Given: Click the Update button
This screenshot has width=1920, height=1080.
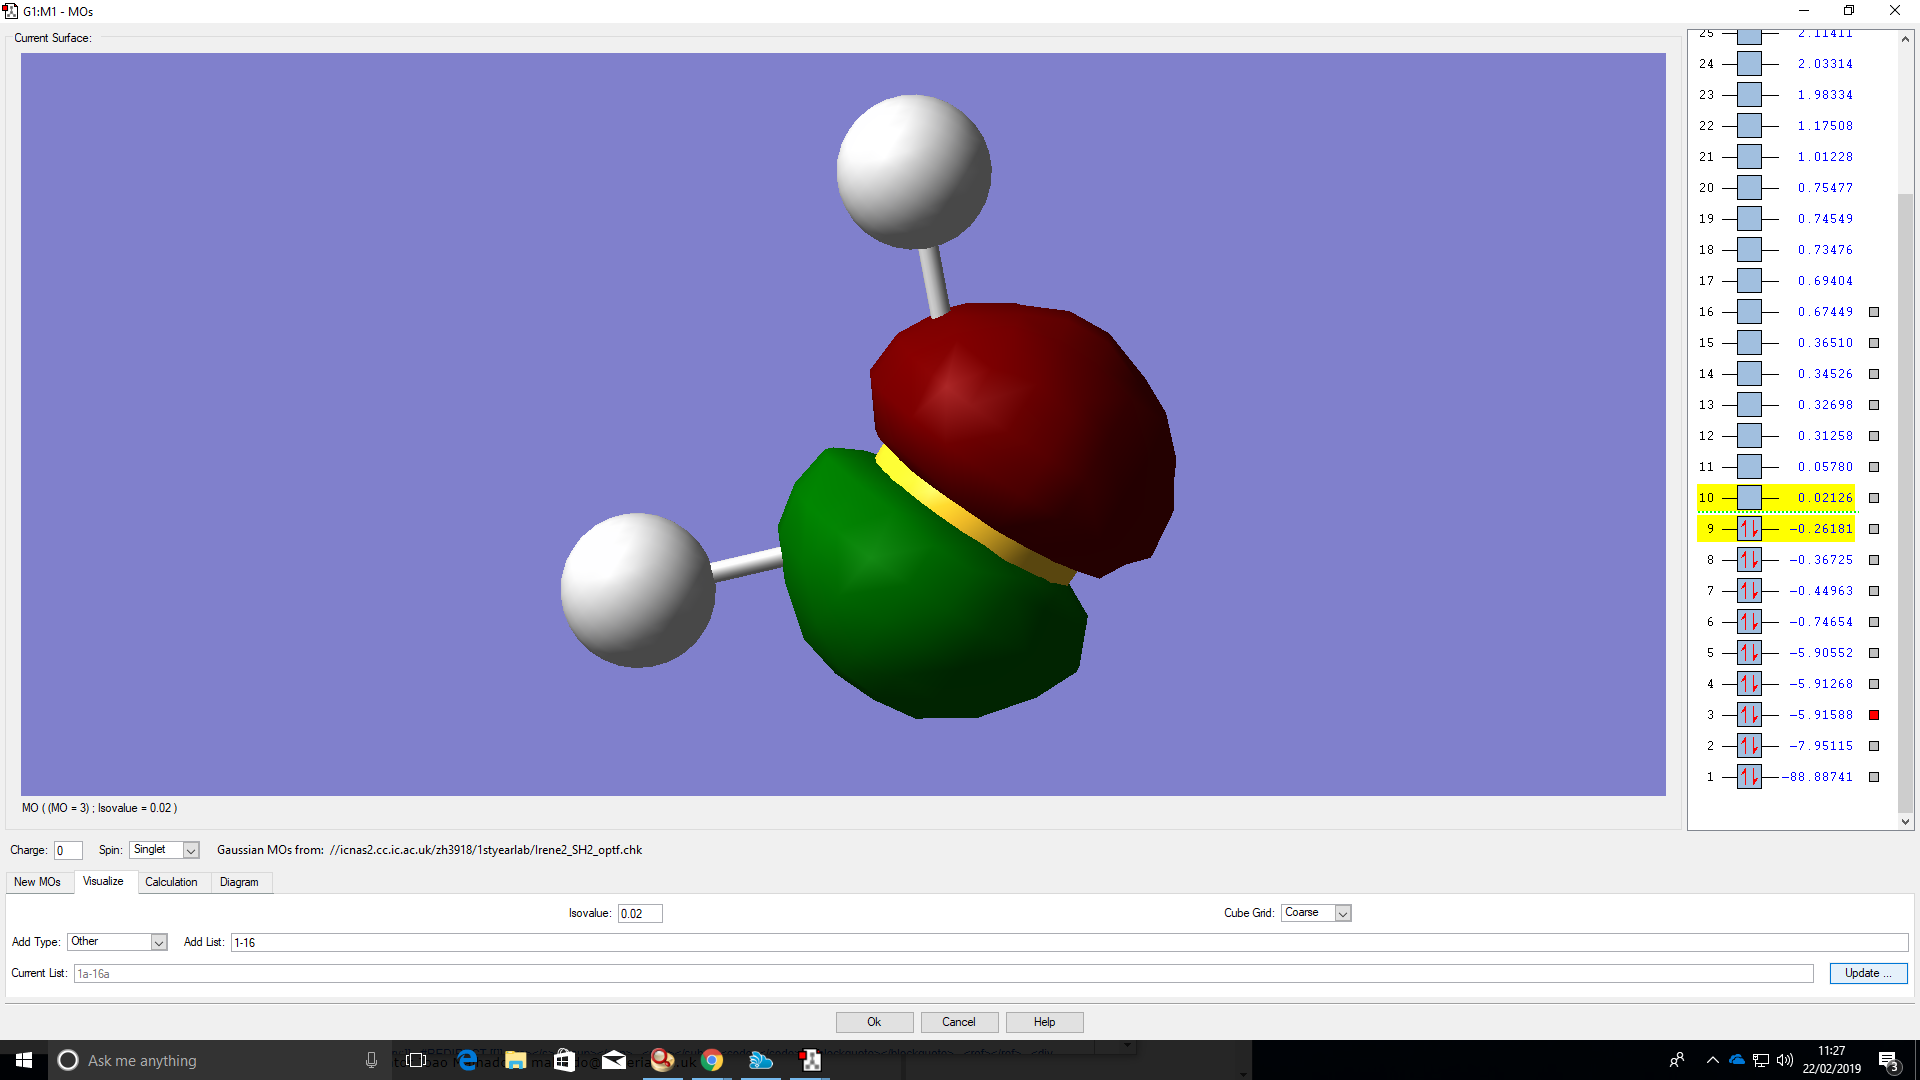Looking at the screenshot, I should [x=1868, y=973].
